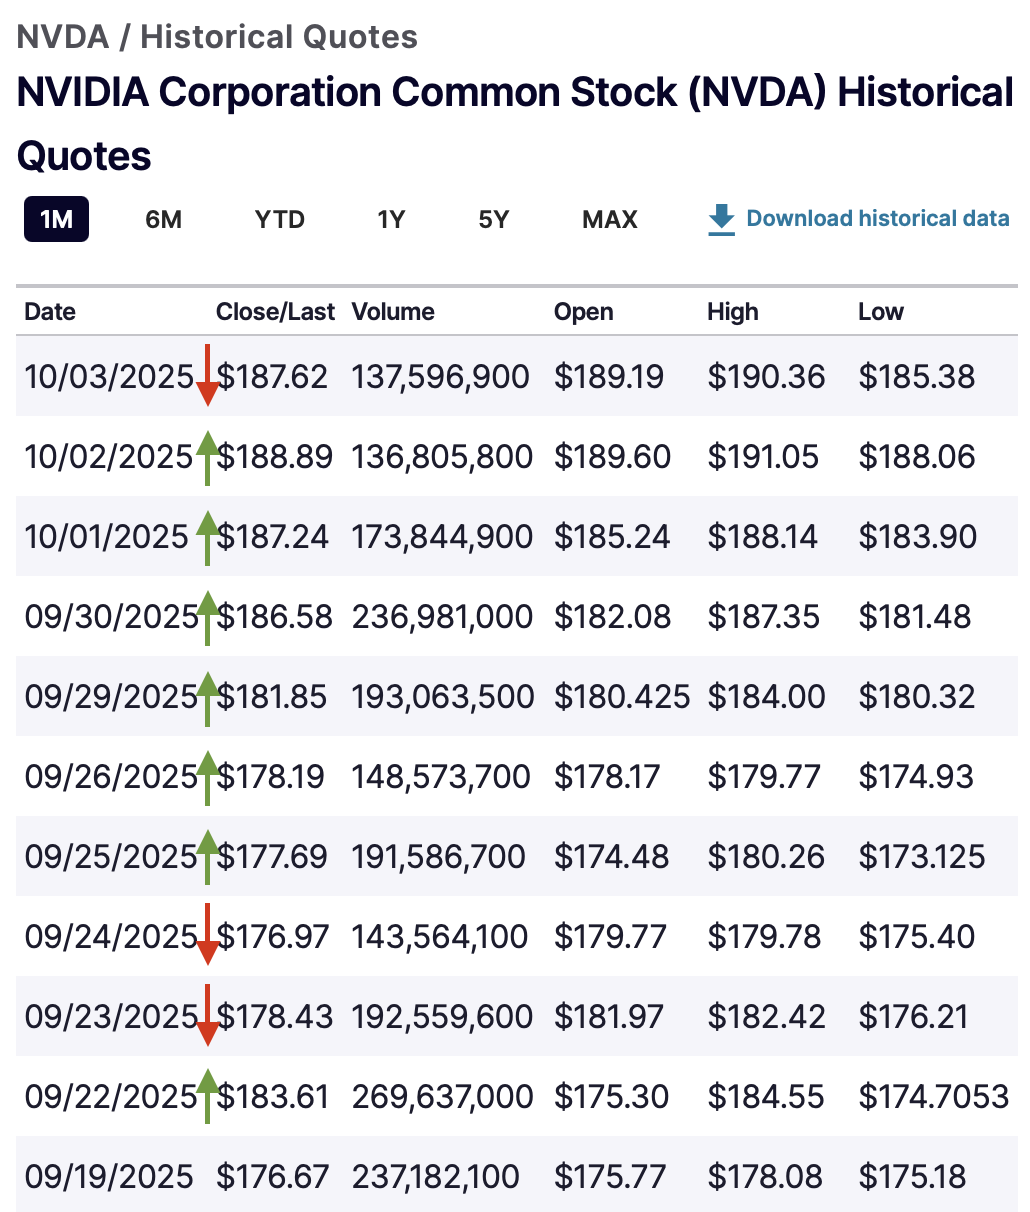Choose the YTD time range
This screenshot has width=1030, height=1212.
pos(279,219)
